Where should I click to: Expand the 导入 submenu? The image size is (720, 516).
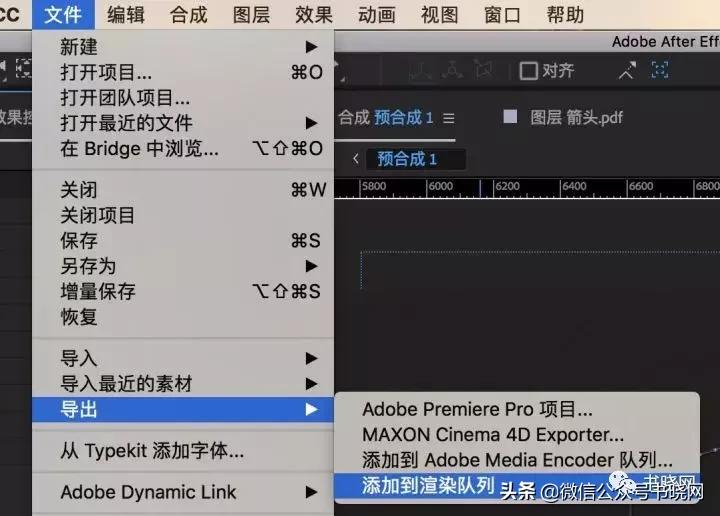[183, 358]
